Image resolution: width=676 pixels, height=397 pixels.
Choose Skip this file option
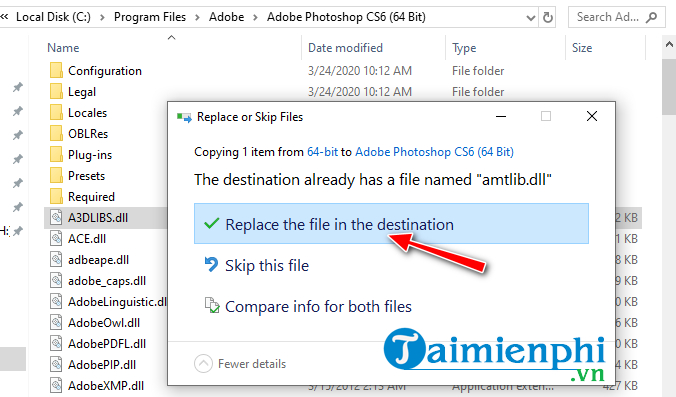click(267, 265)
